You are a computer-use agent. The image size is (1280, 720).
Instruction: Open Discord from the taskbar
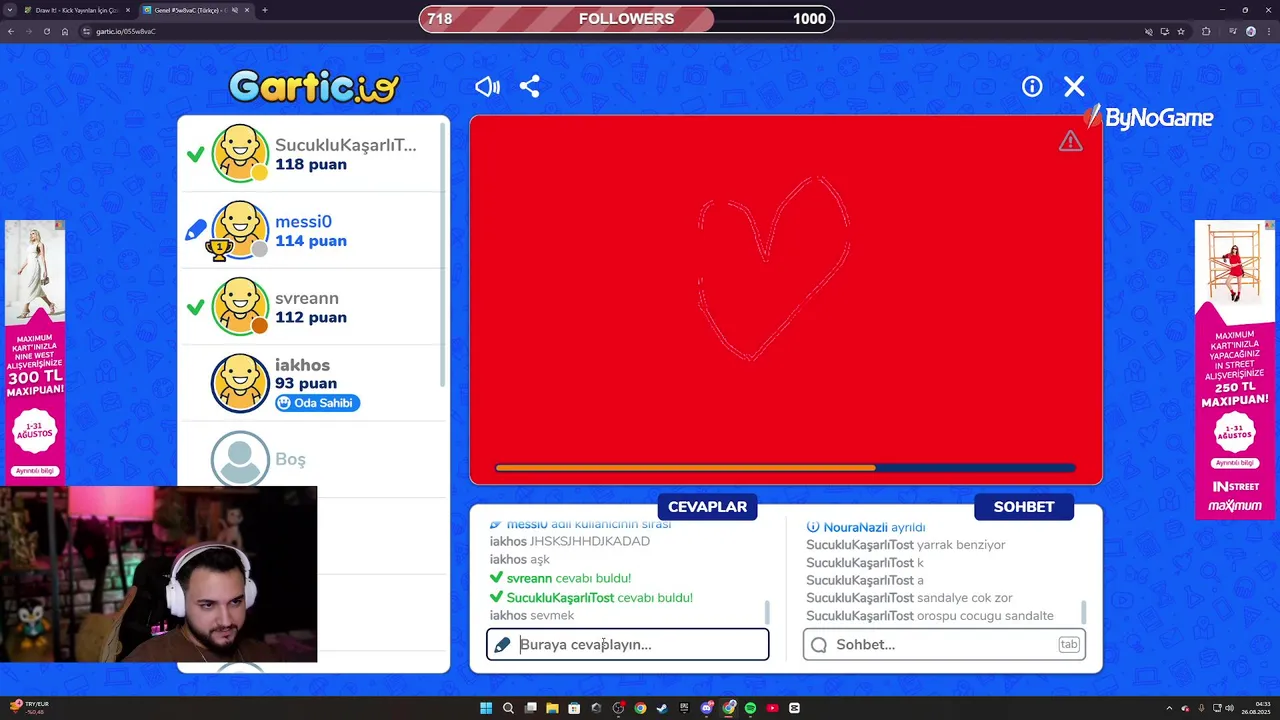coord(706,708)
